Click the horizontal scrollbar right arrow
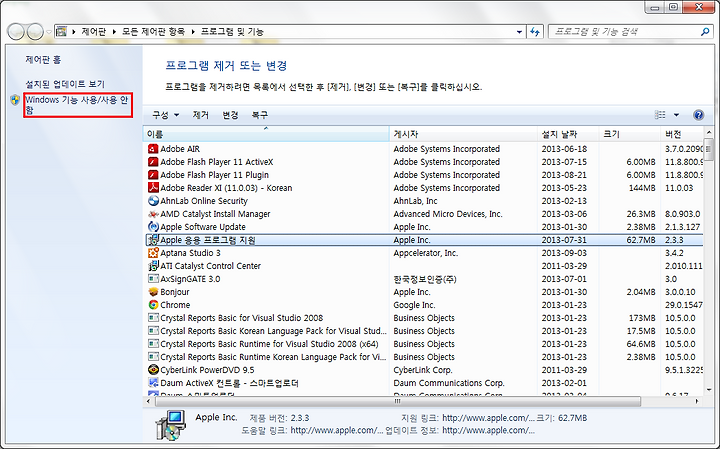The height and width of the screenshot is (449, 720). click(x=697, y=401)
